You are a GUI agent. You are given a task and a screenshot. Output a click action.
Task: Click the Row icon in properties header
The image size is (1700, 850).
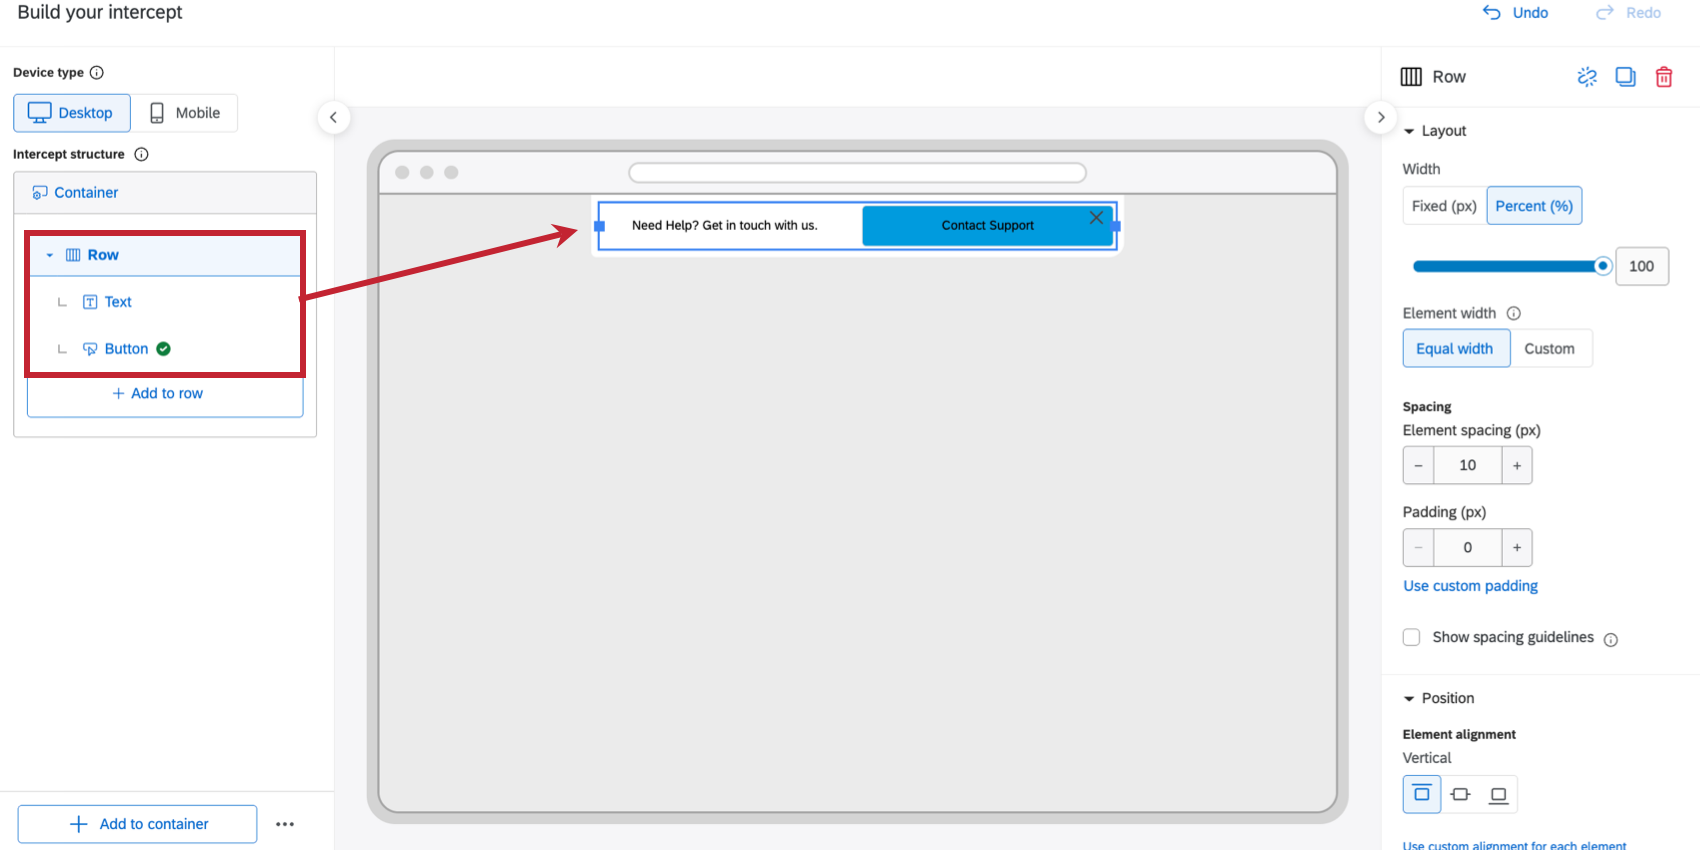click(1411, 77)
